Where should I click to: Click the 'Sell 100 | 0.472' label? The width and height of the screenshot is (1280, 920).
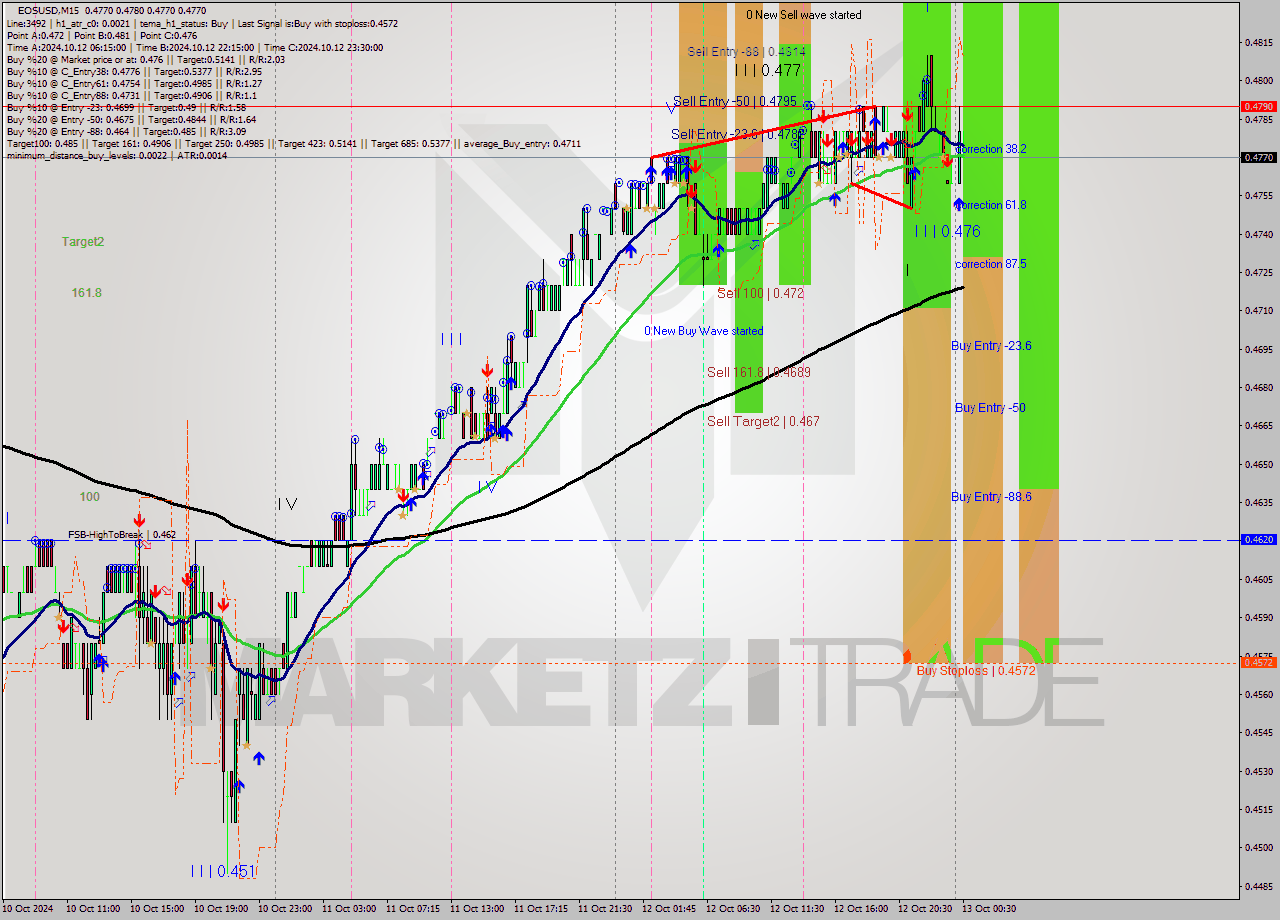(760, 293)
